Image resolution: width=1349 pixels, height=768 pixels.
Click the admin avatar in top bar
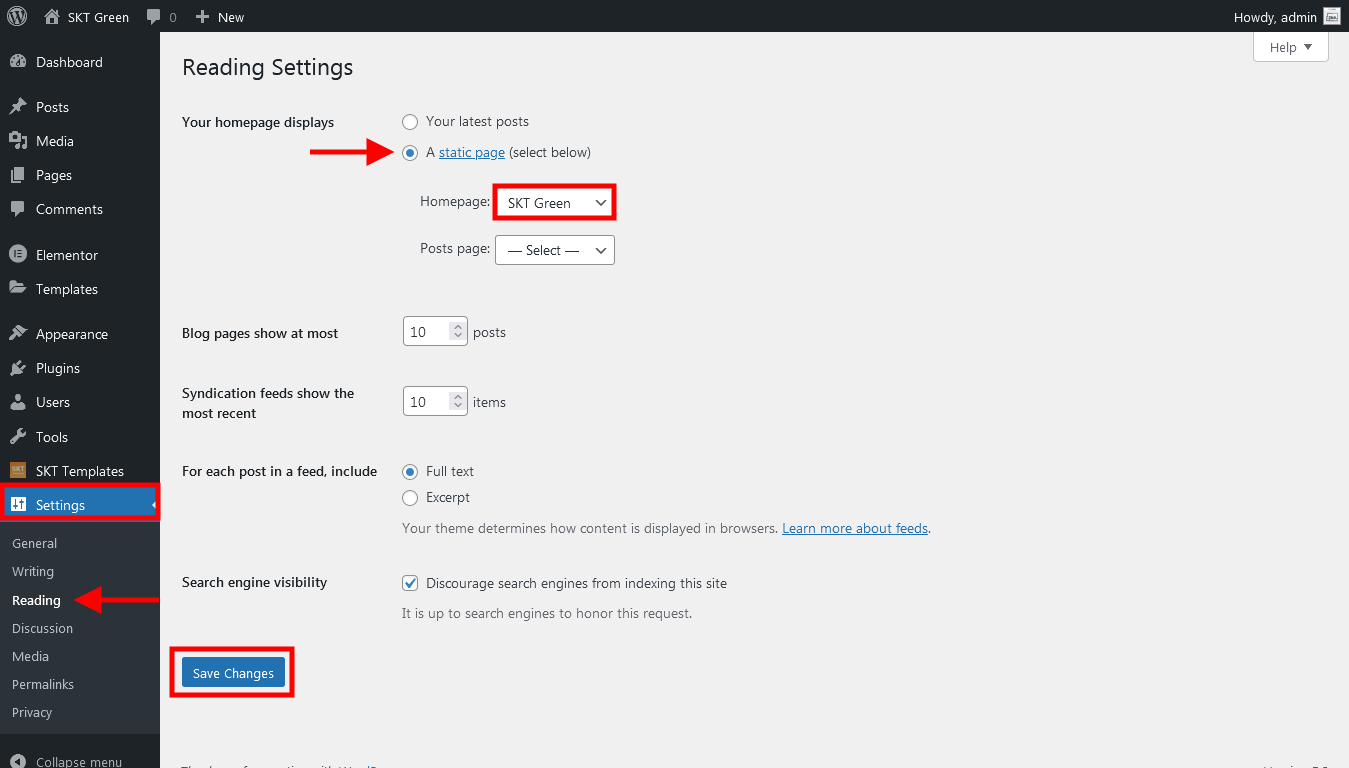tap(1332, 16)
